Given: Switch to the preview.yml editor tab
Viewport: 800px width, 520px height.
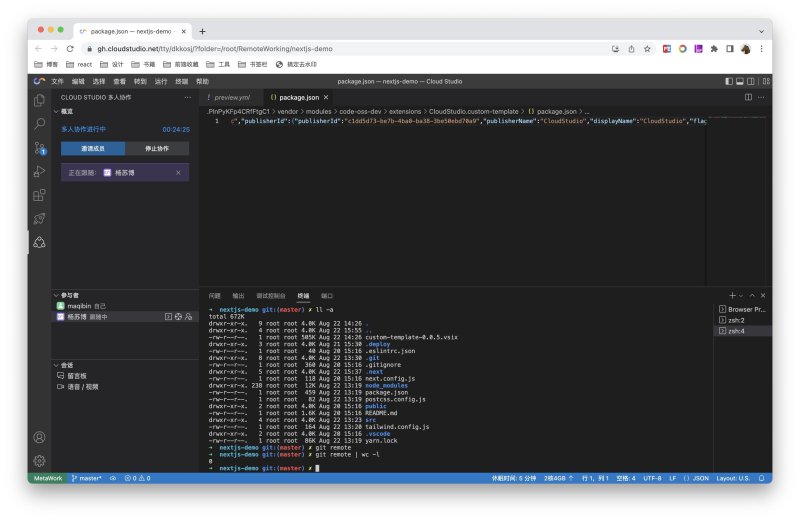Looking at the screenshot, I should tap(231, 97).
